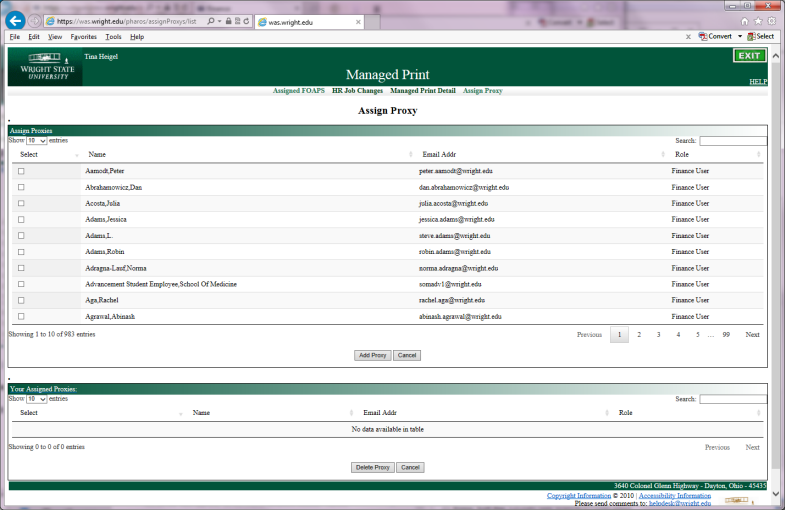Go to Assigned FOAPS tab
The image size is (785, 510).
pos(298,91)
